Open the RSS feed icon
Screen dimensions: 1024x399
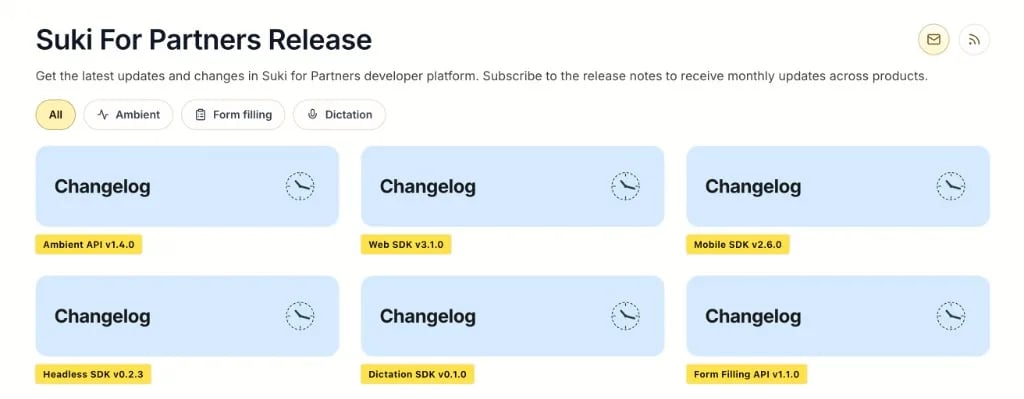pos(974,40)
